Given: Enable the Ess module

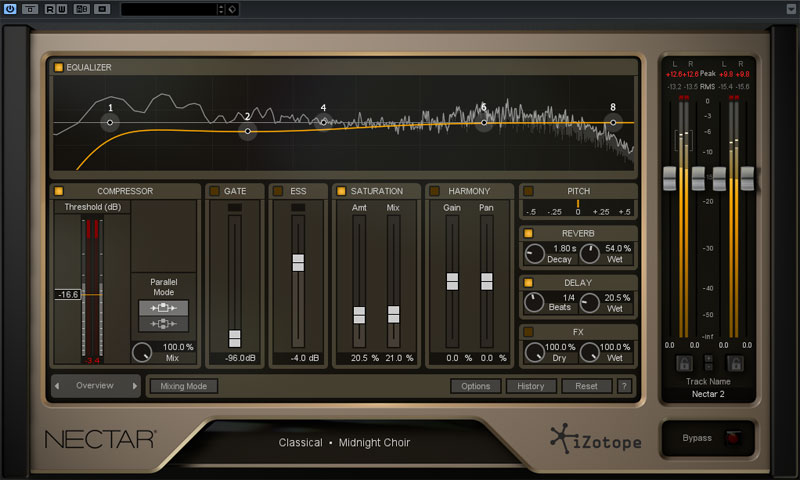Looking at the screenshot, I should (x=278, y=191).
